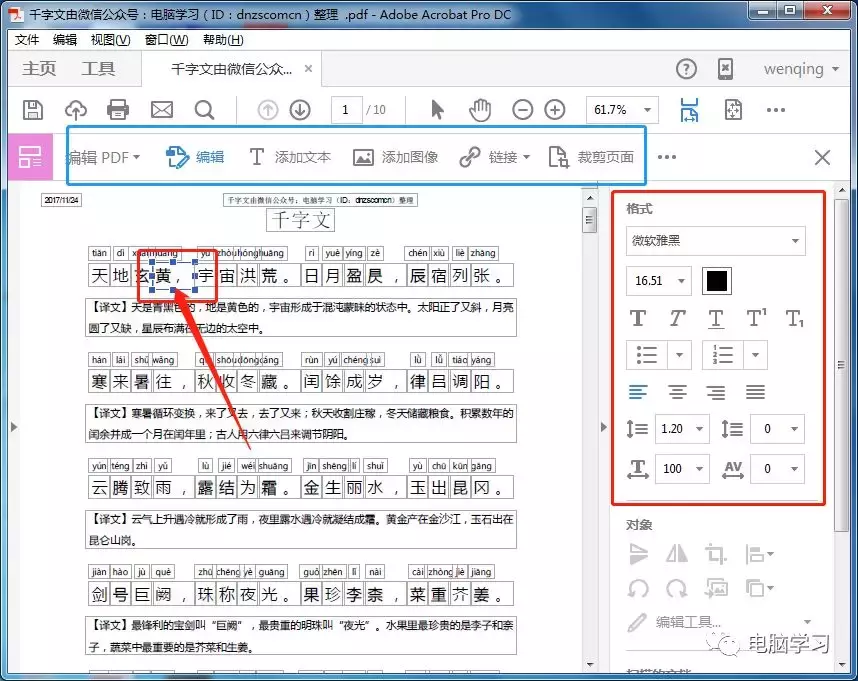Enable italic formatting for the text

[x=678, y=318]
